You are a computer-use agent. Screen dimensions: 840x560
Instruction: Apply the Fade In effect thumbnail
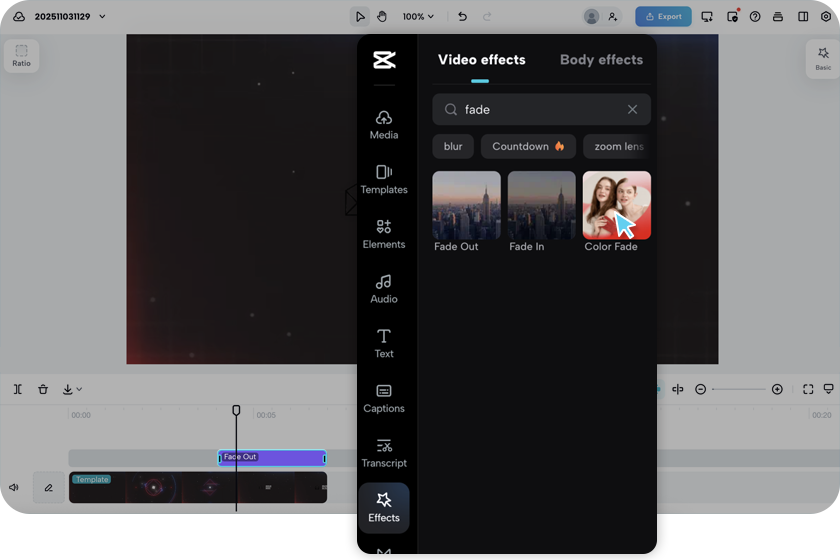pyautogui.click(x=541, y=205)
